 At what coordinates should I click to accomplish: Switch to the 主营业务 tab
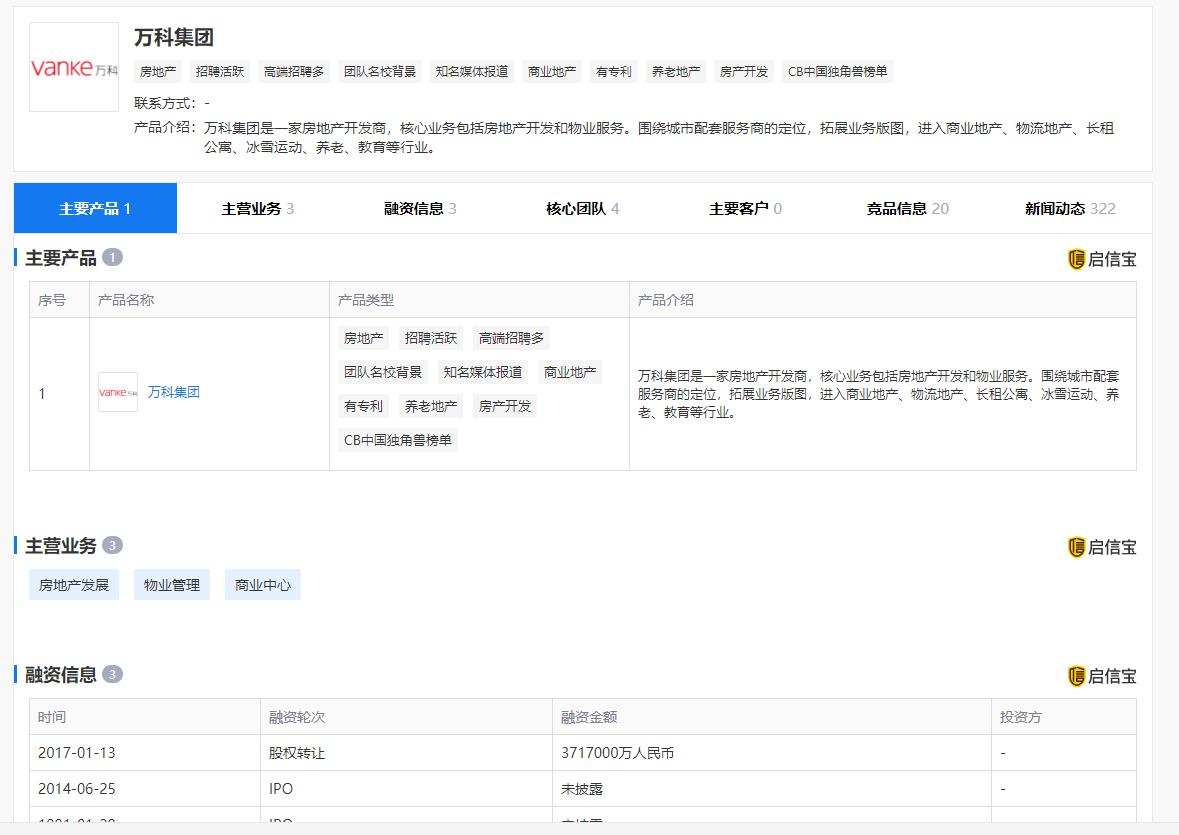click(x=257, y=208)
